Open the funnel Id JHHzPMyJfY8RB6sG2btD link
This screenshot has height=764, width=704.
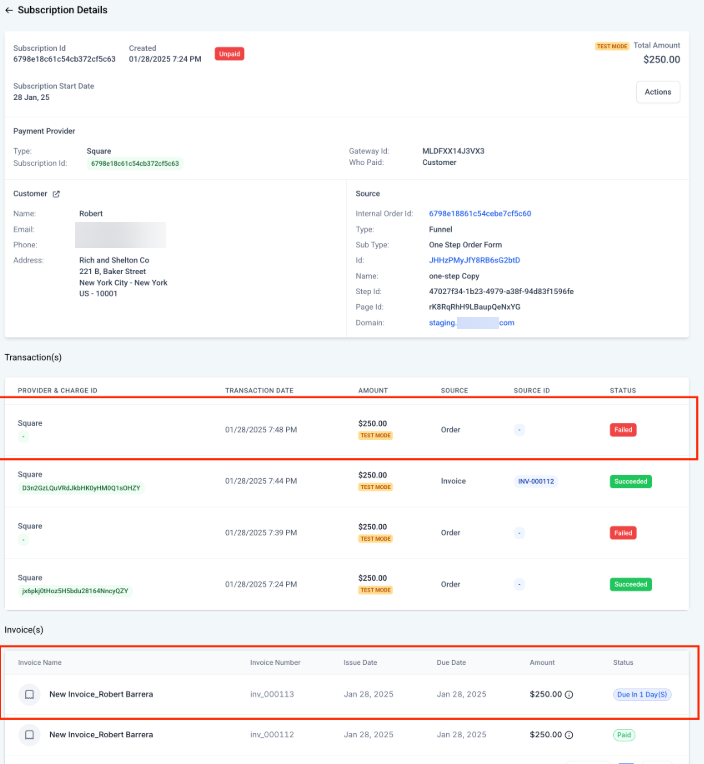474,260
